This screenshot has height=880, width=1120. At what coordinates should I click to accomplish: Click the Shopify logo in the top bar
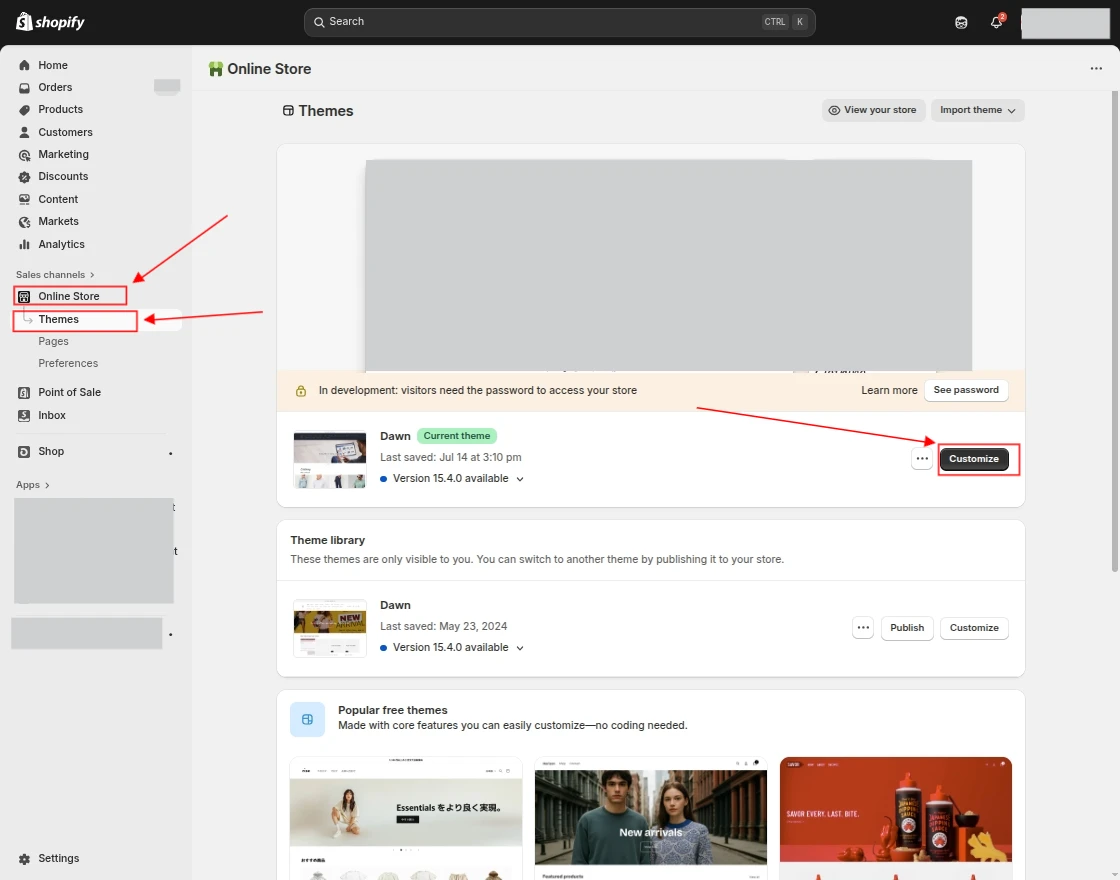(x=50, y=22)
